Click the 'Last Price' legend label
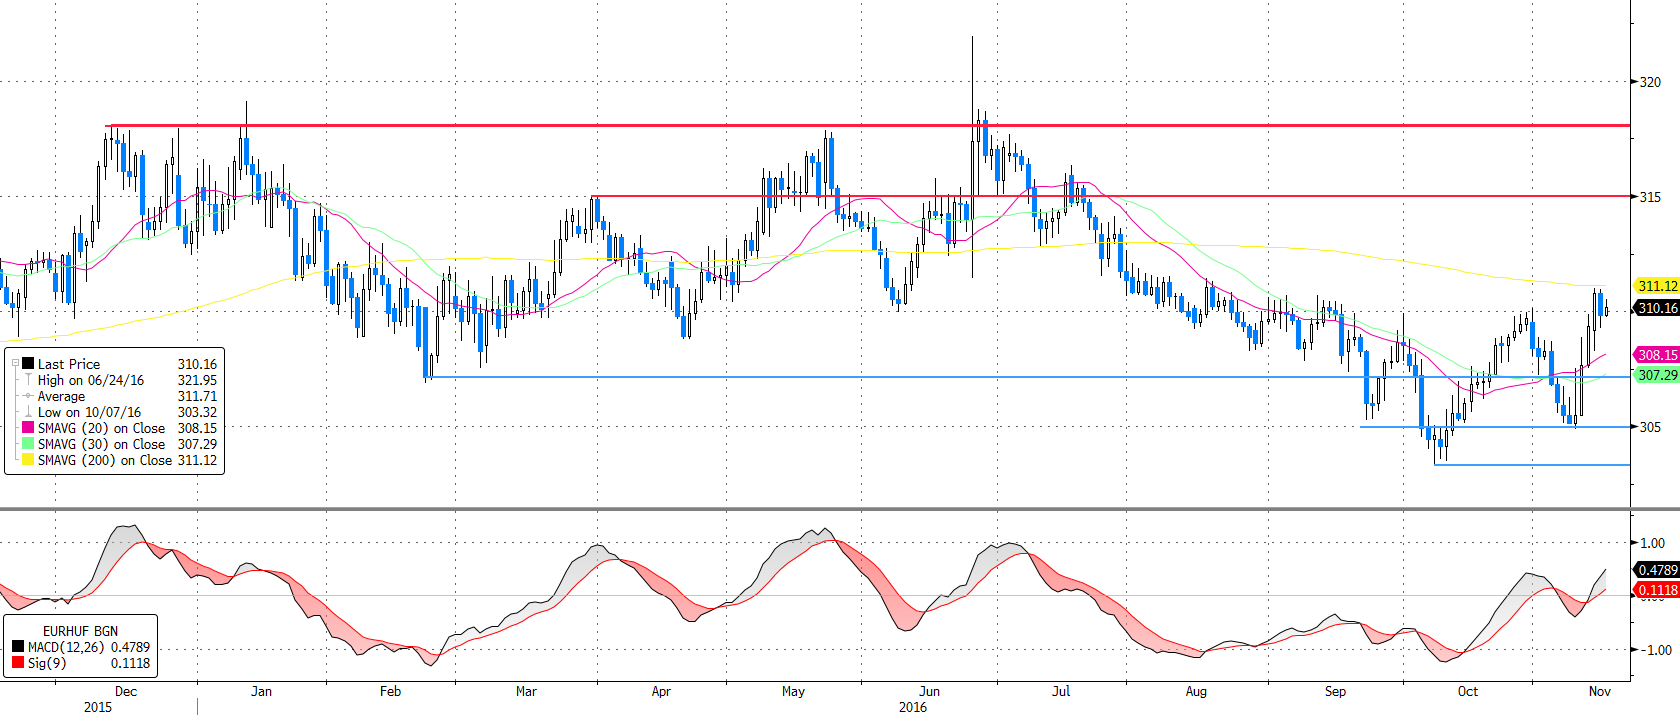This screenshot has height=715, width=1680. [69, 364]
